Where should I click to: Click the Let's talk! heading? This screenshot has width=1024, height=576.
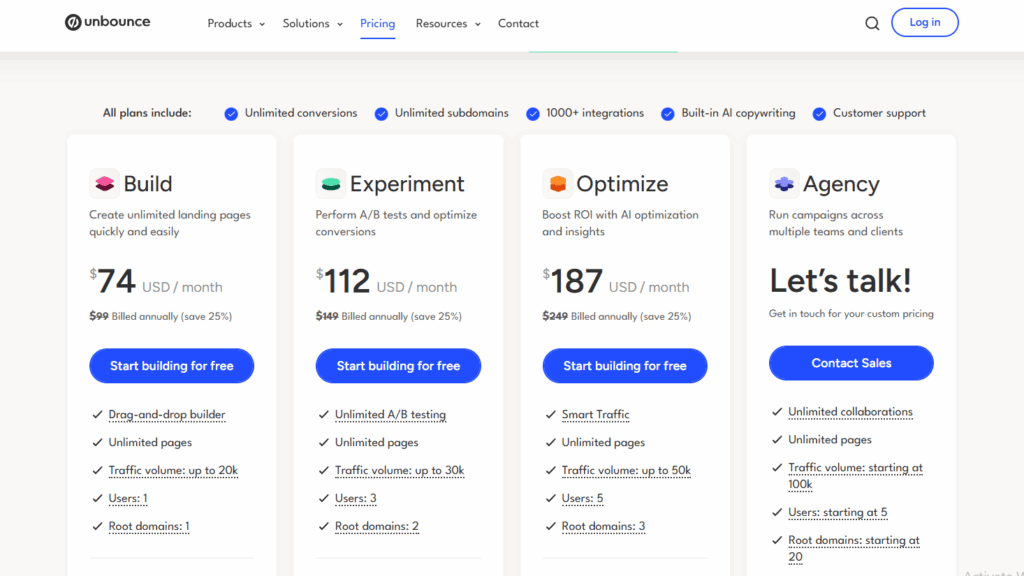[x=840, y=281]
